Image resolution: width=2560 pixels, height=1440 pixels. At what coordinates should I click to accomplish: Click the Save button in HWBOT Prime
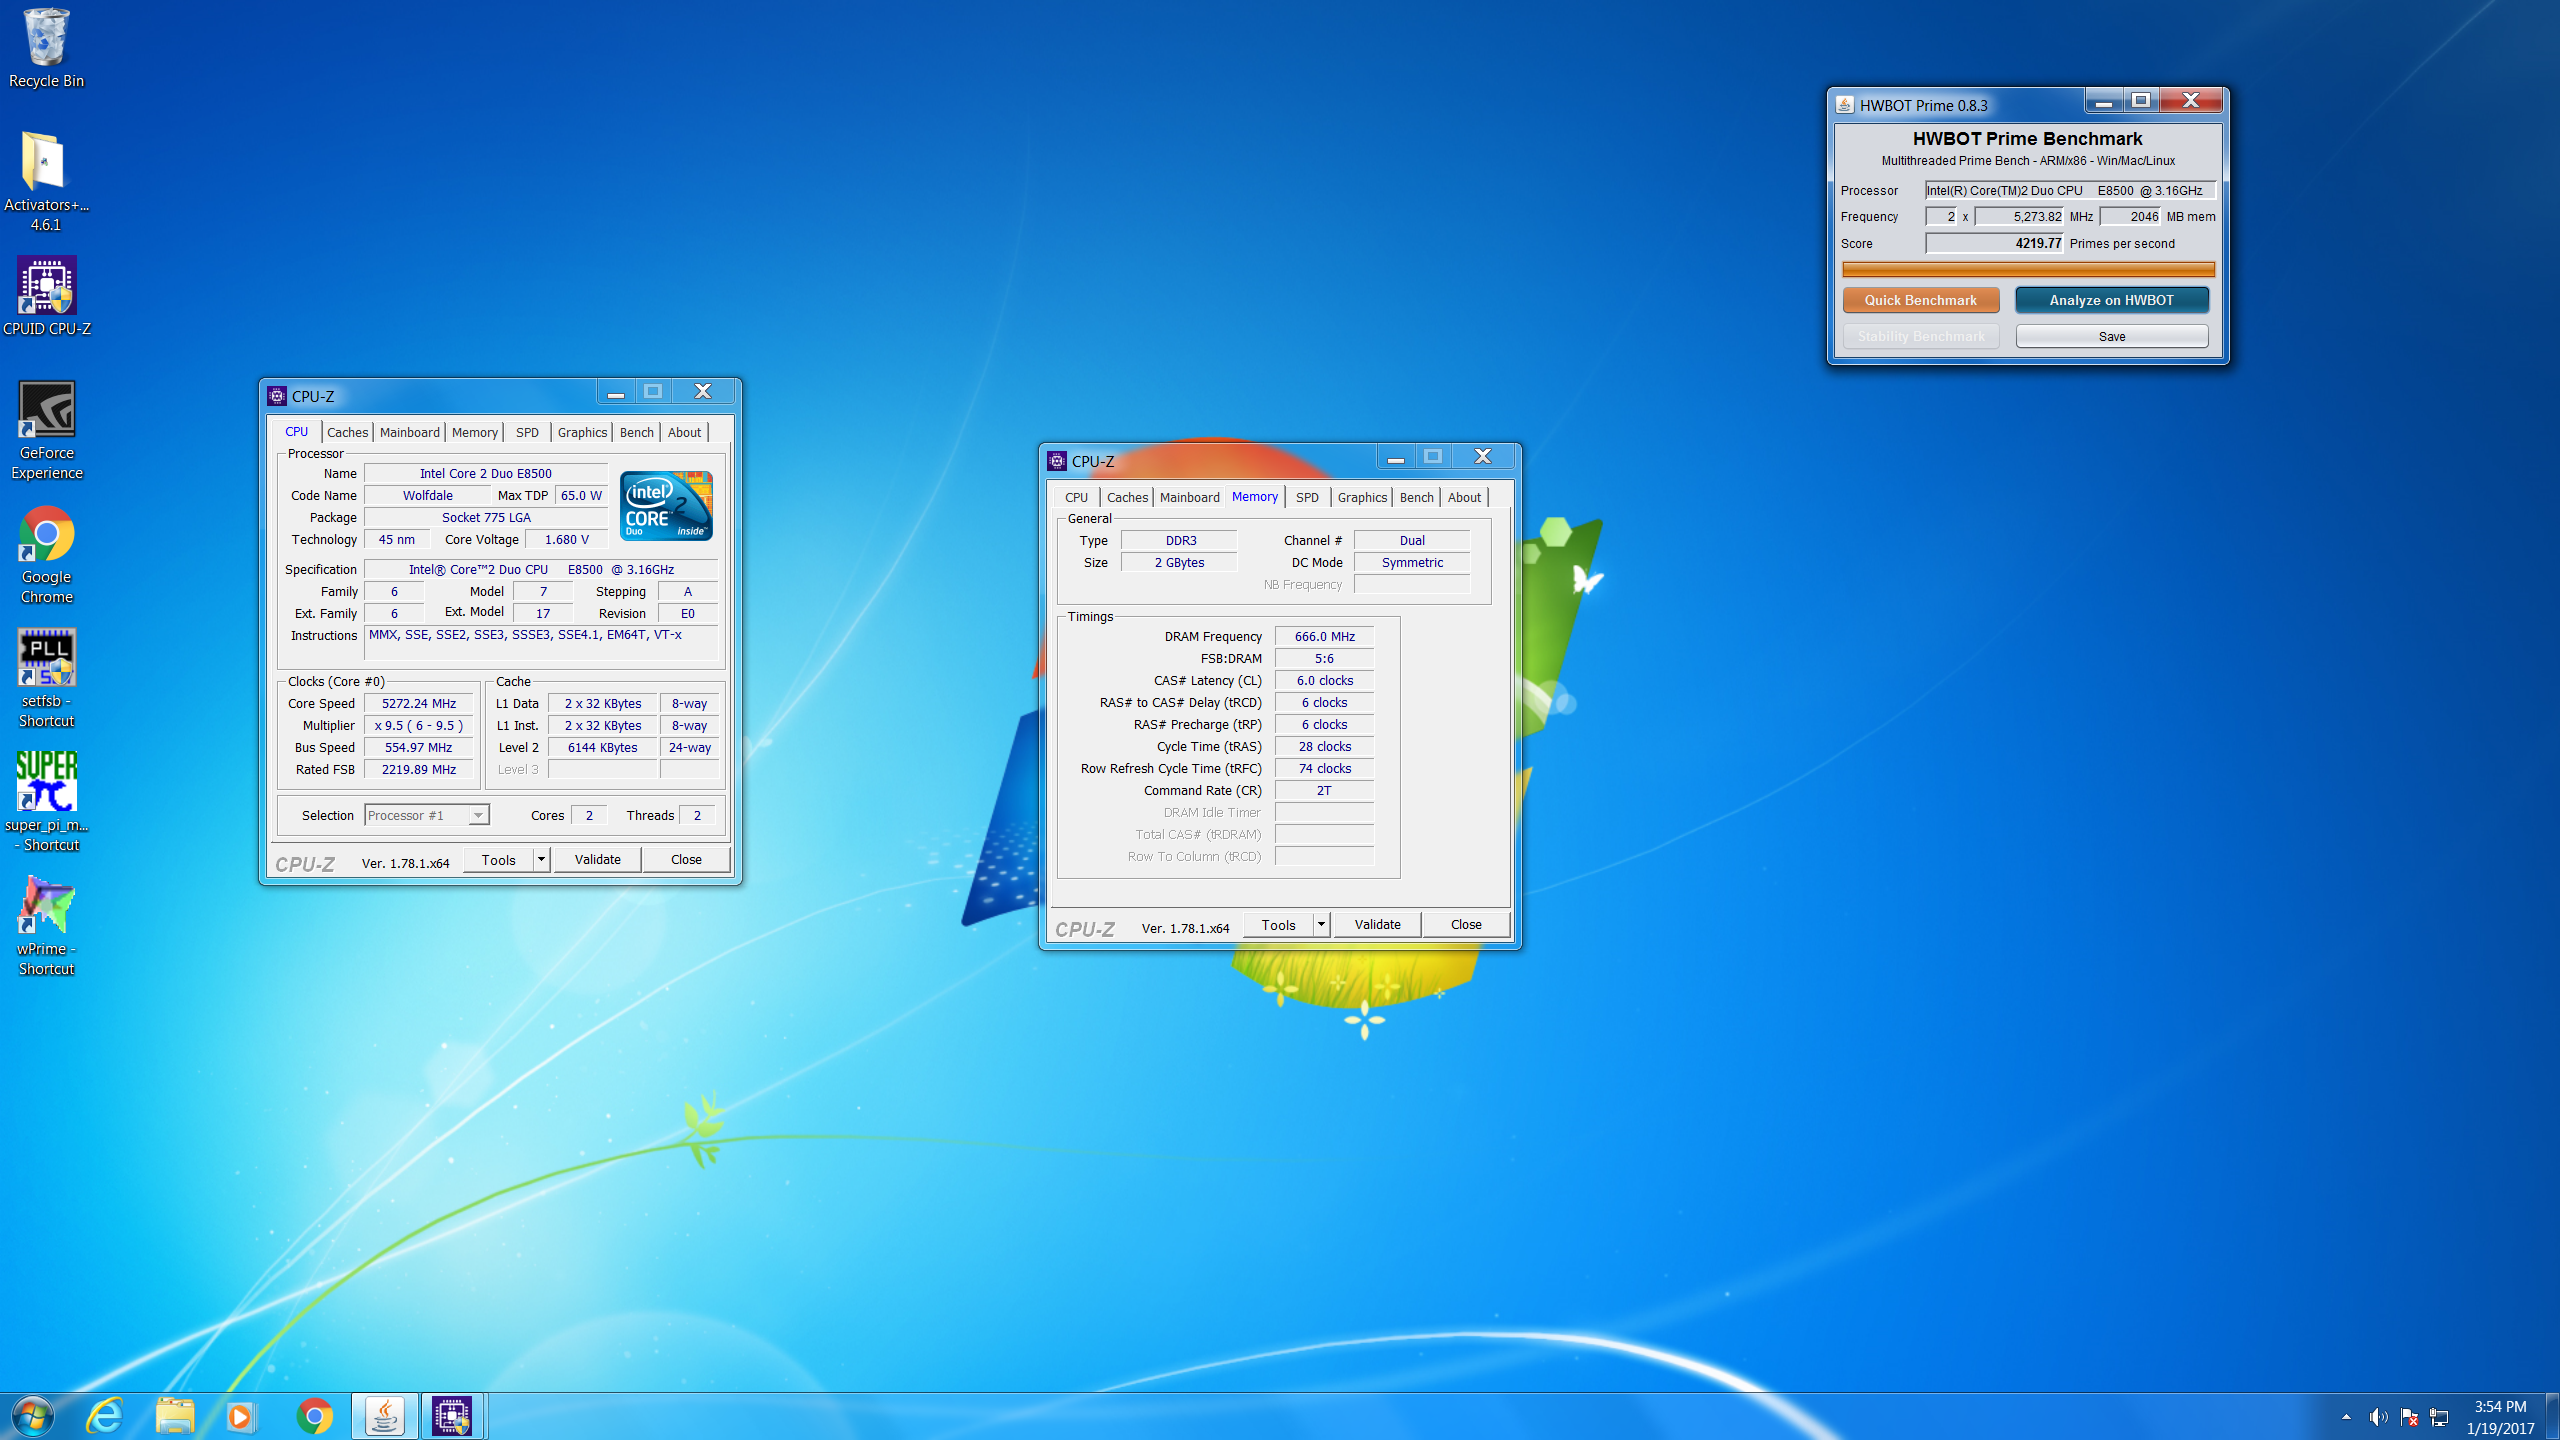[2112, 336]
